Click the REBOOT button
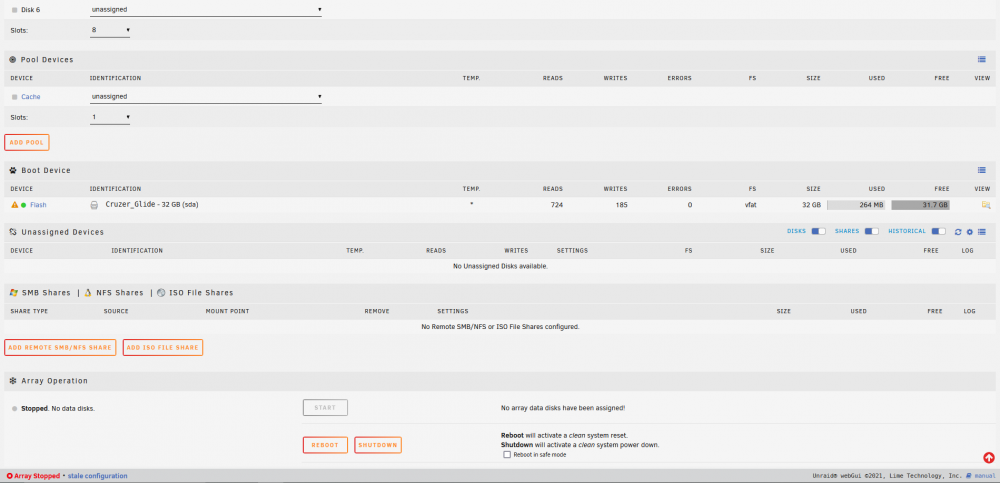Viewport: 1000px width, 483px height. (x=325, y=445)
